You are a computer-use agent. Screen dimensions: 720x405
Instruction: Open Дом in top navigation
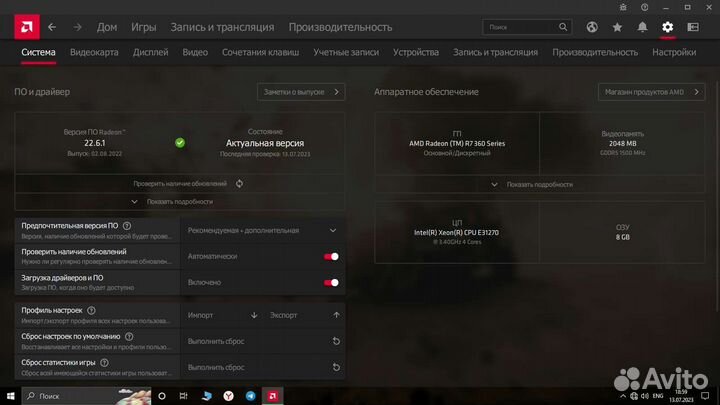(x=107, y=27)
